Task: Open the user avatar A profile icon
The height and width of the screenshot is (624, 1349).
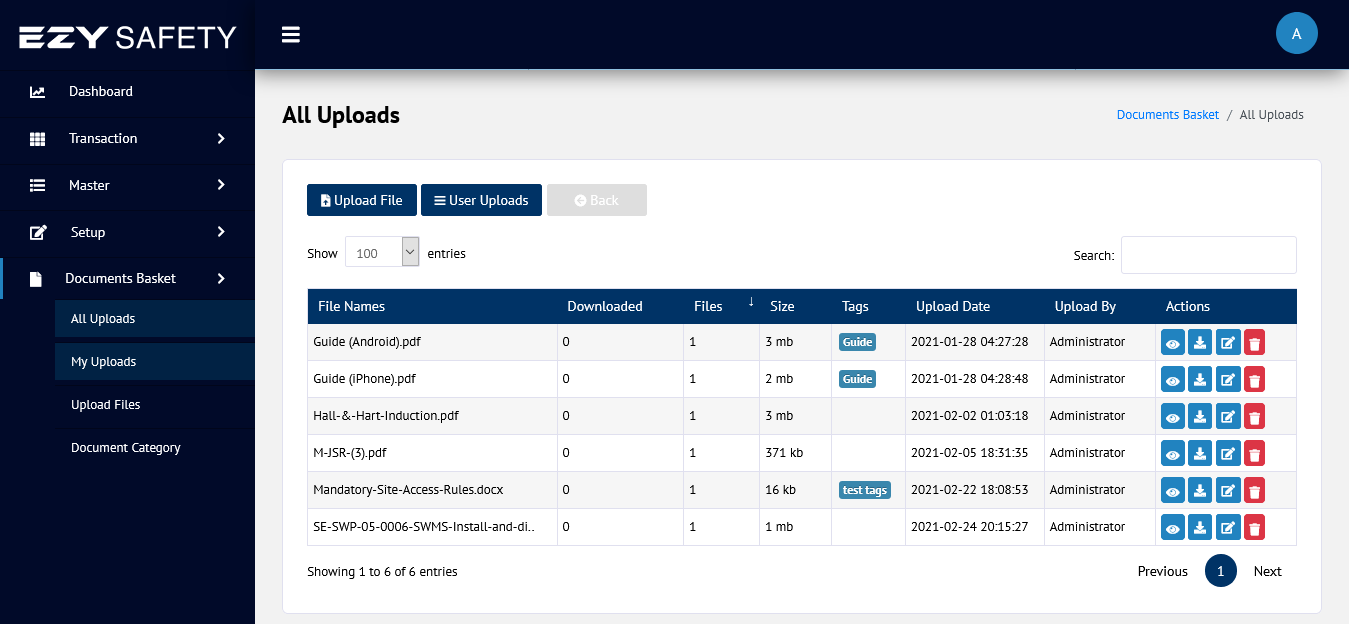Action: (x=1296, y=34)
